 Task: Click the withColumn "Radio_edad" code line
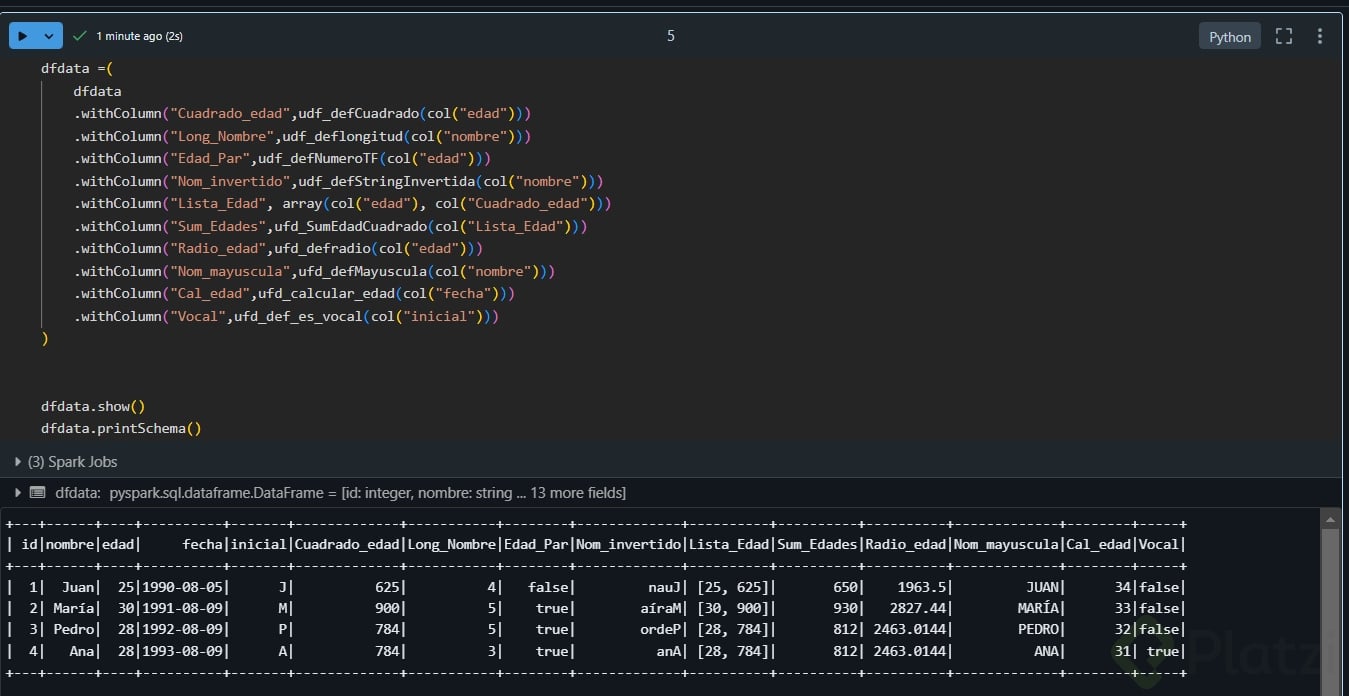278,248
